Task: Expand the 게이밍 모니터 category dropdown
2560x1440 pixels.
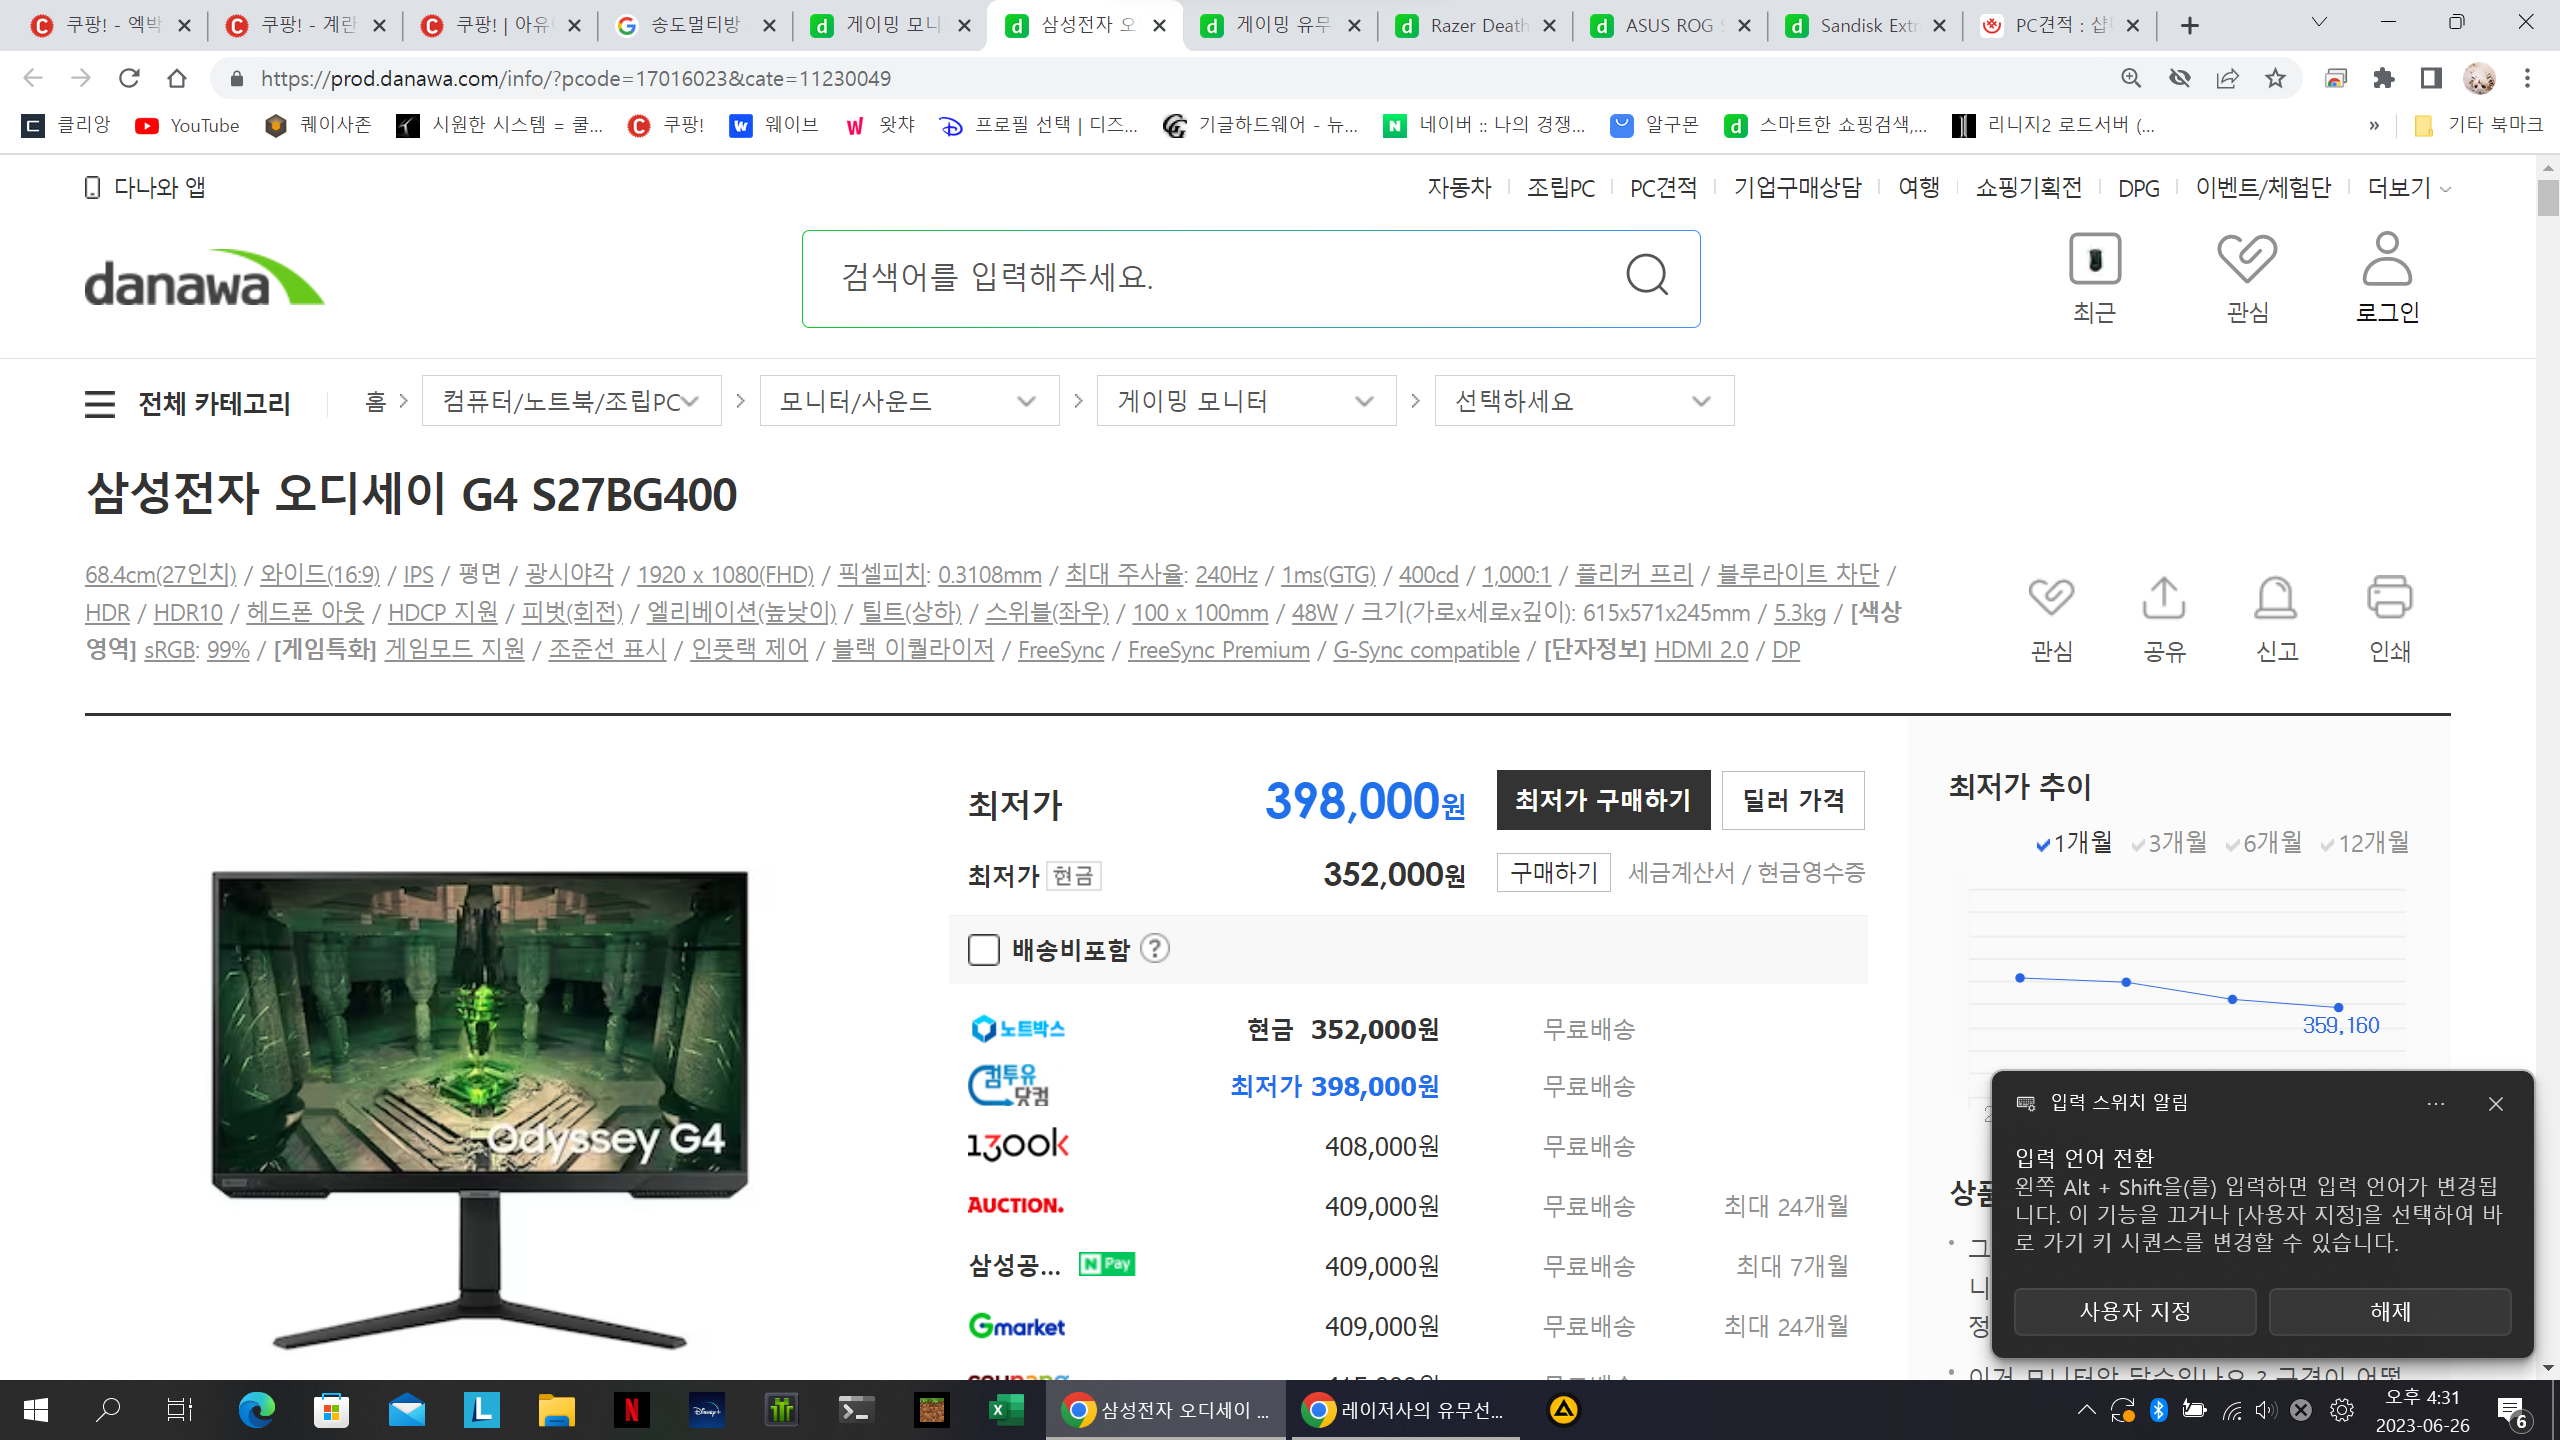Action: (x=1246, y=401)
